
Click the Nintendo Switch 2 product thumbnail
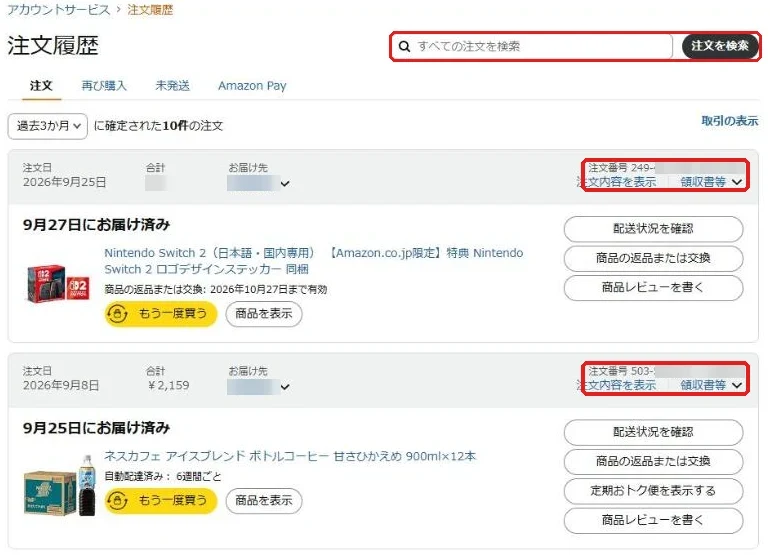coord(58,283)
